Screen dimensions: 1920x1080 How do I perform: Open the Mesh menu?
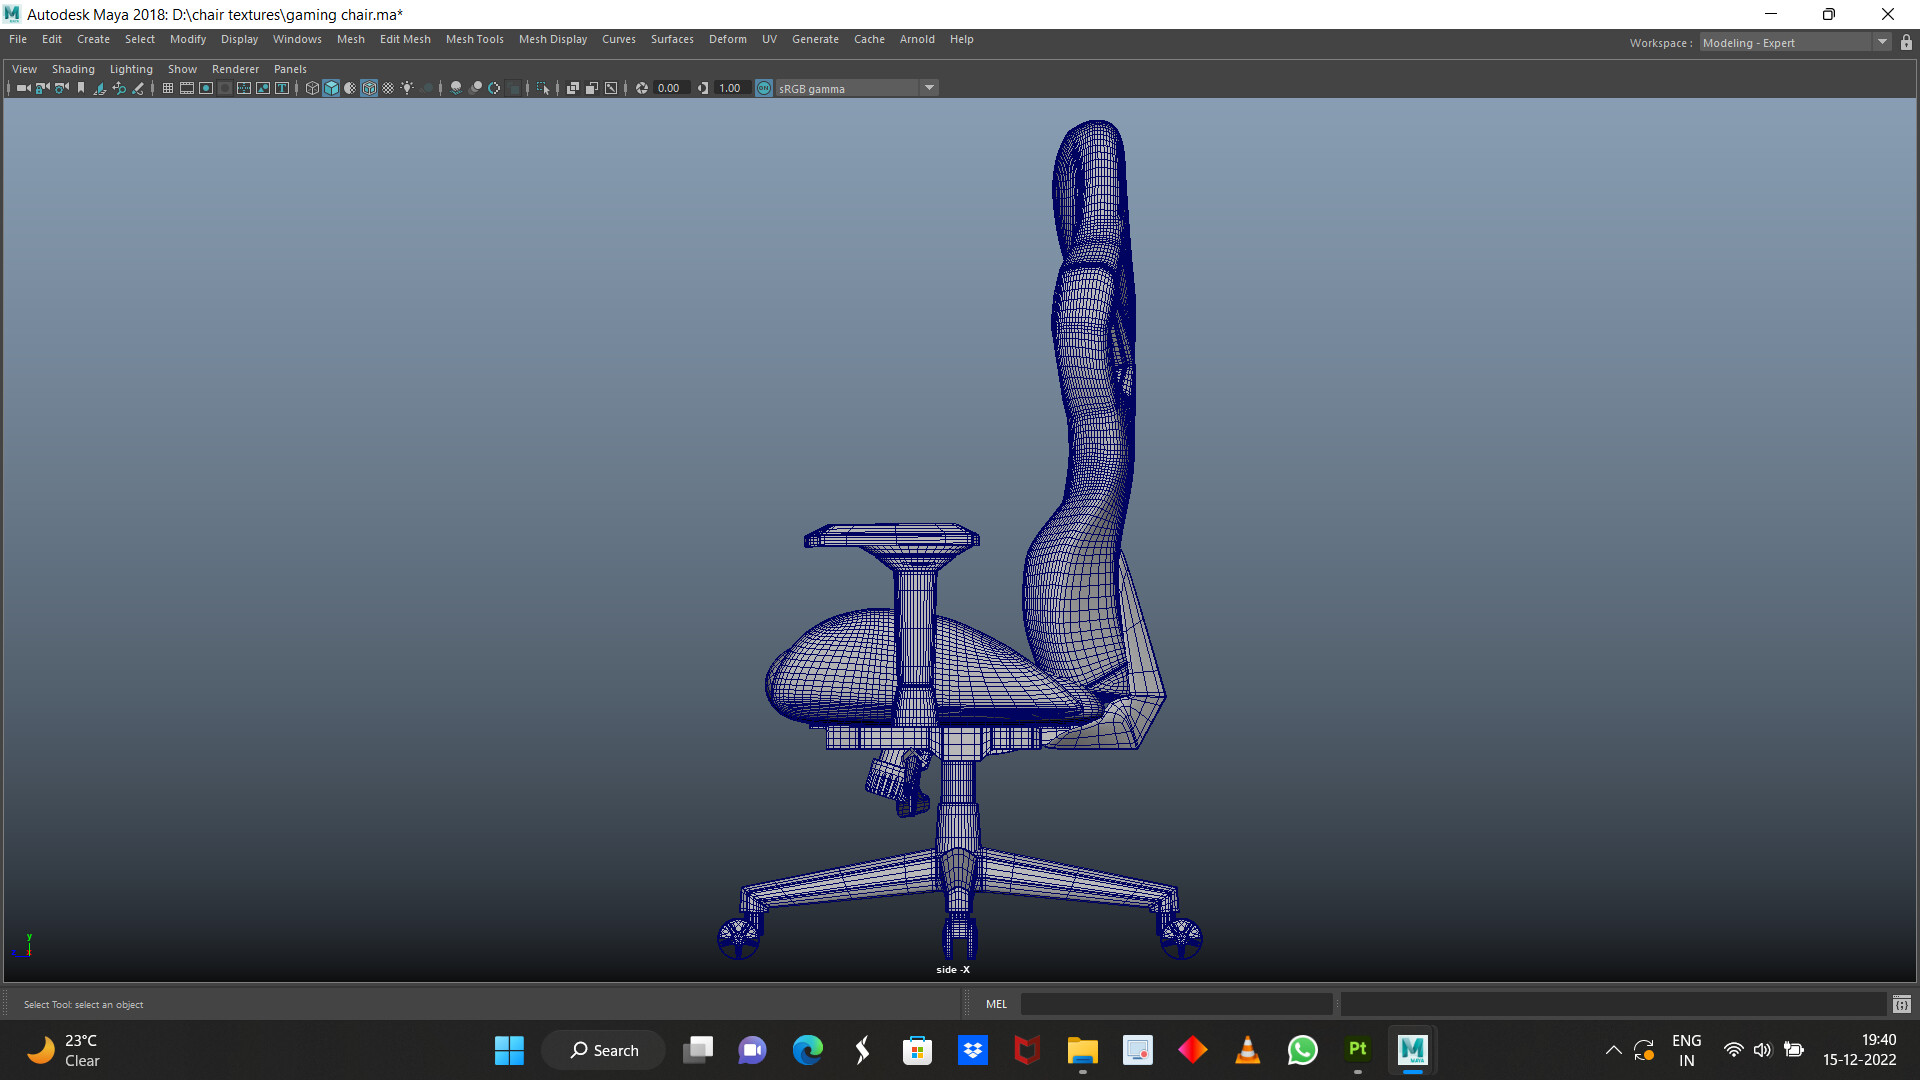coord(351,39)
